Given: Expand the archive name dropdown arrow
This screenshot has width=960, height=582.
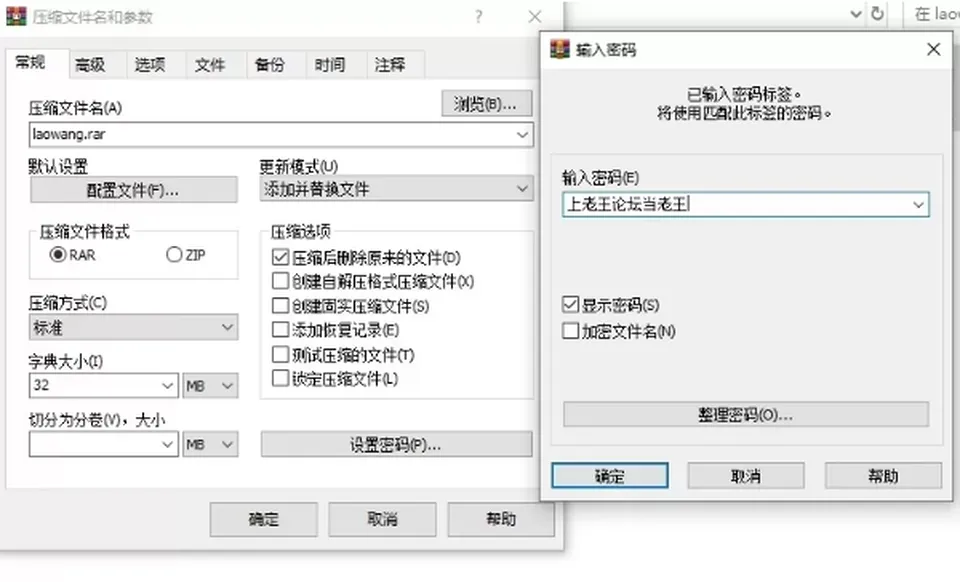Looking at the screenshot, I should coord(522,135).
